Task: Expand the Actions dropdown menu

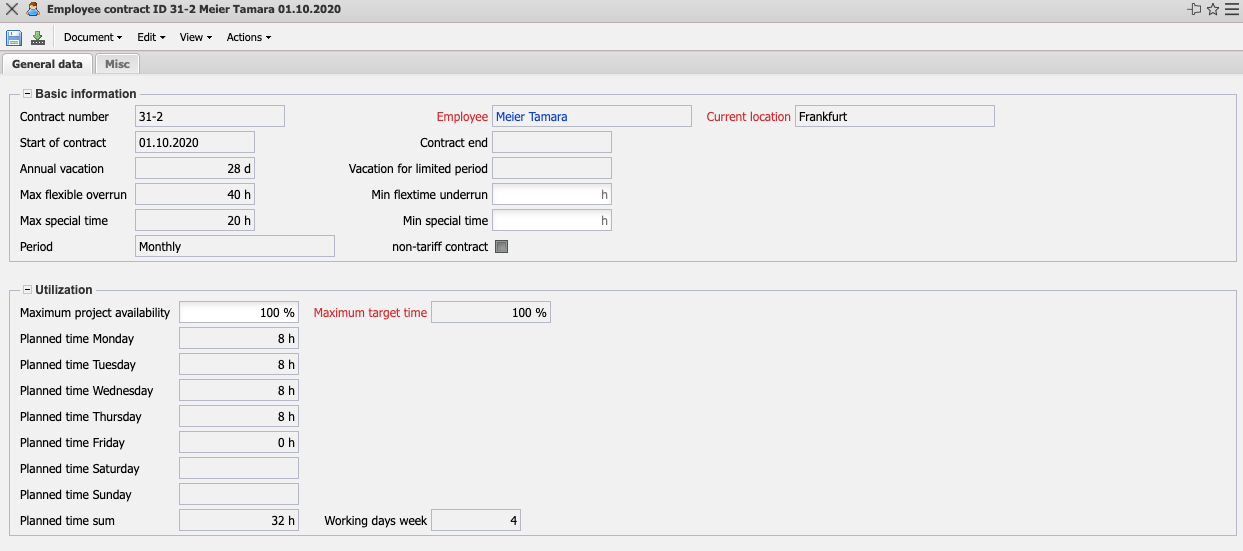Action: click(x=248, y=38)
